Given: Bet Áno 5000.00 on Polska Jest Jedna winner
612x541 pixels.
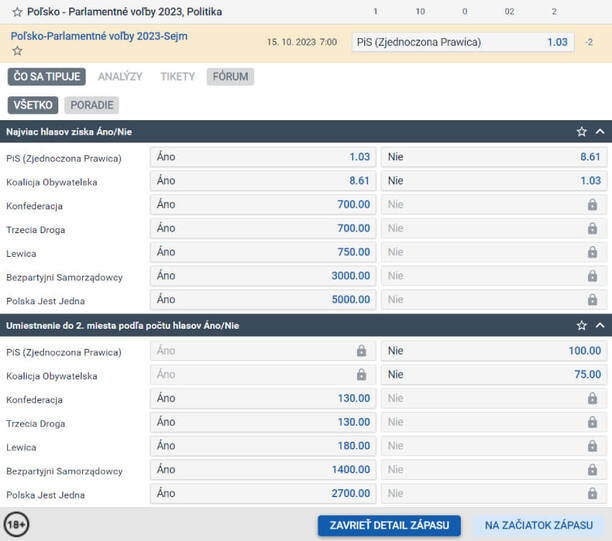Looking at the screenshot, I should tap(263, 300).
